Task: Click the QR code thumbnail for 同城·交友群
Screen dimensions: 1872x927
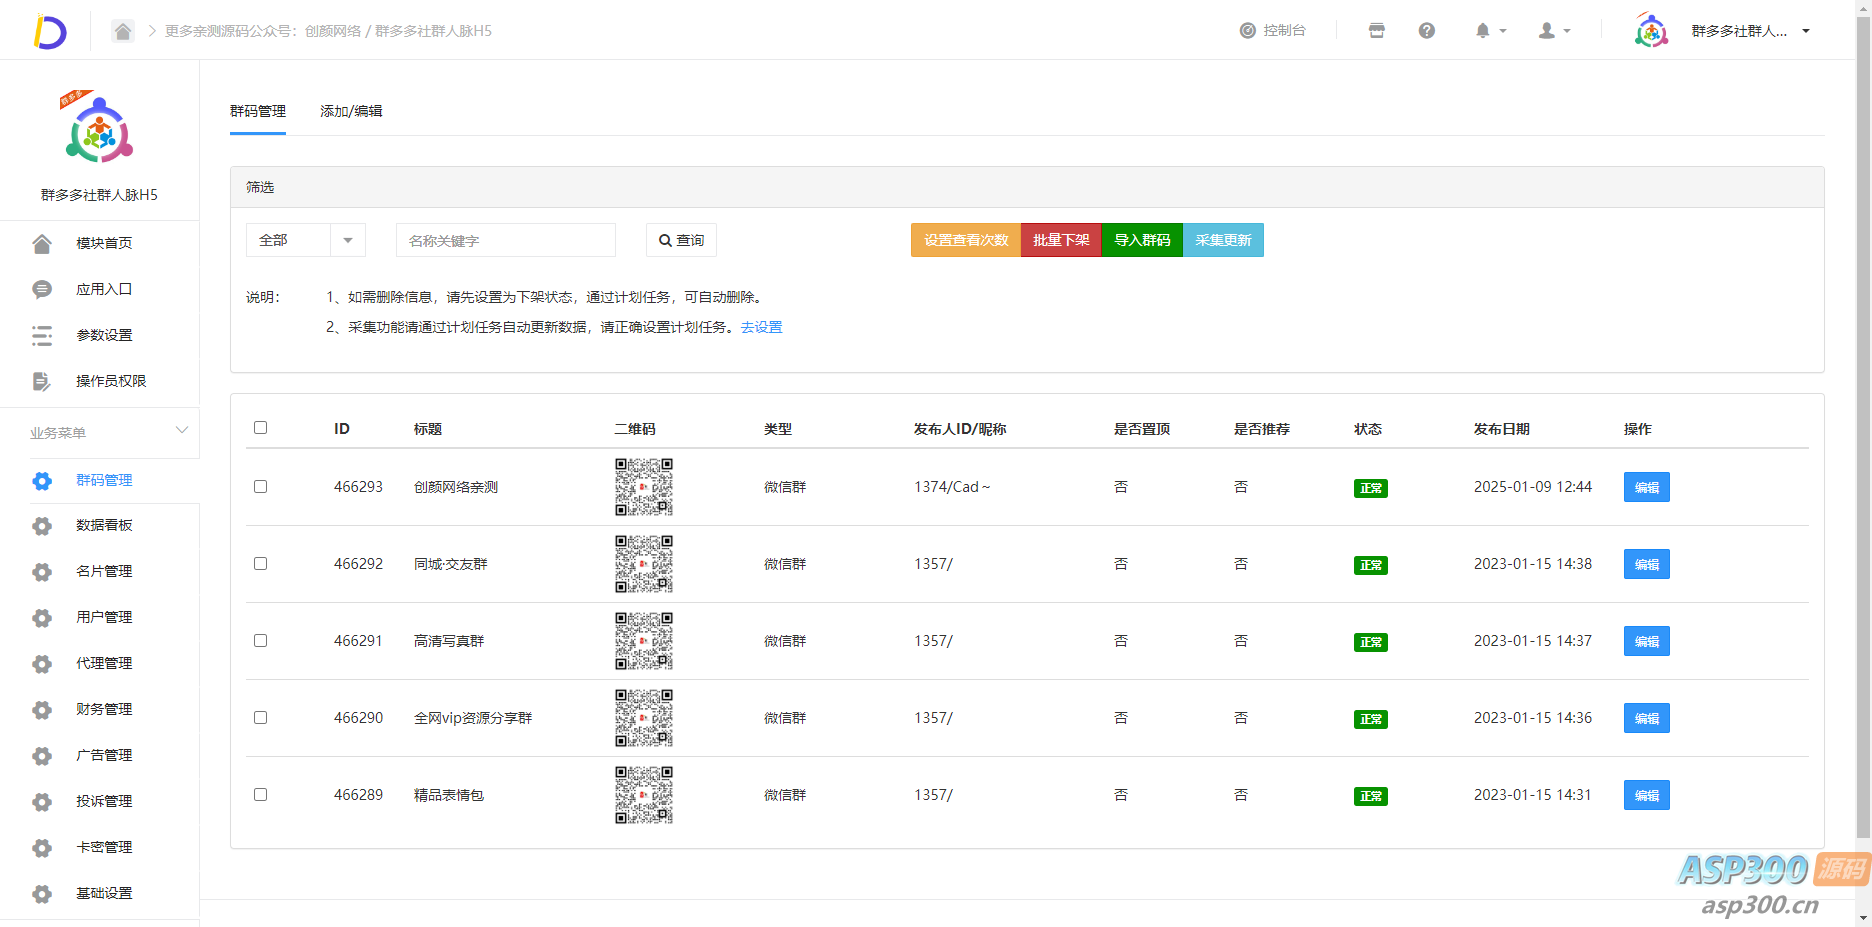Action: 644,564
